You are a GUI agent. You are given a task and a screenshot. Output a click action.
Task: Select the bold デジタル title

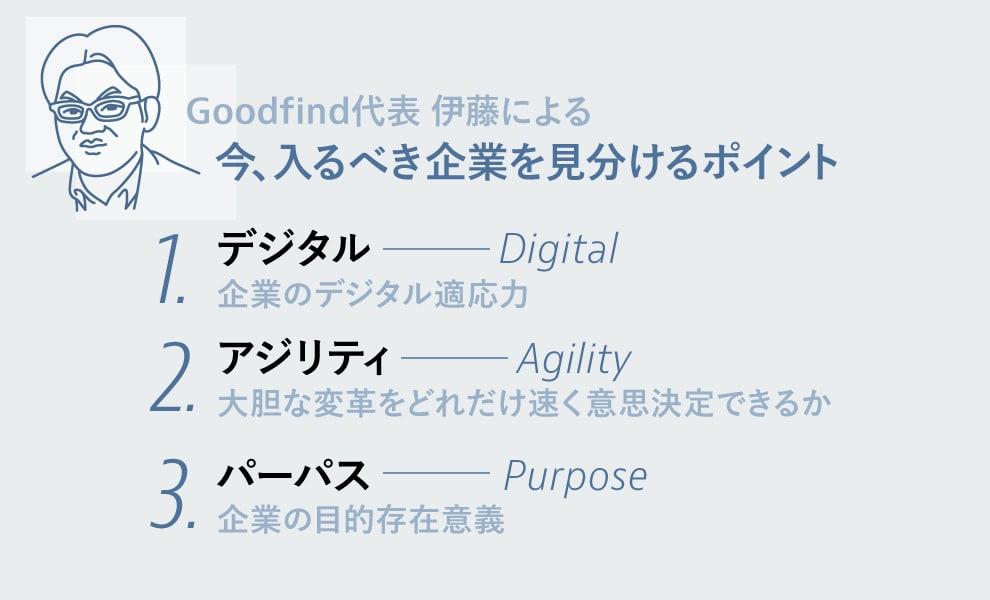pos(293,249)
